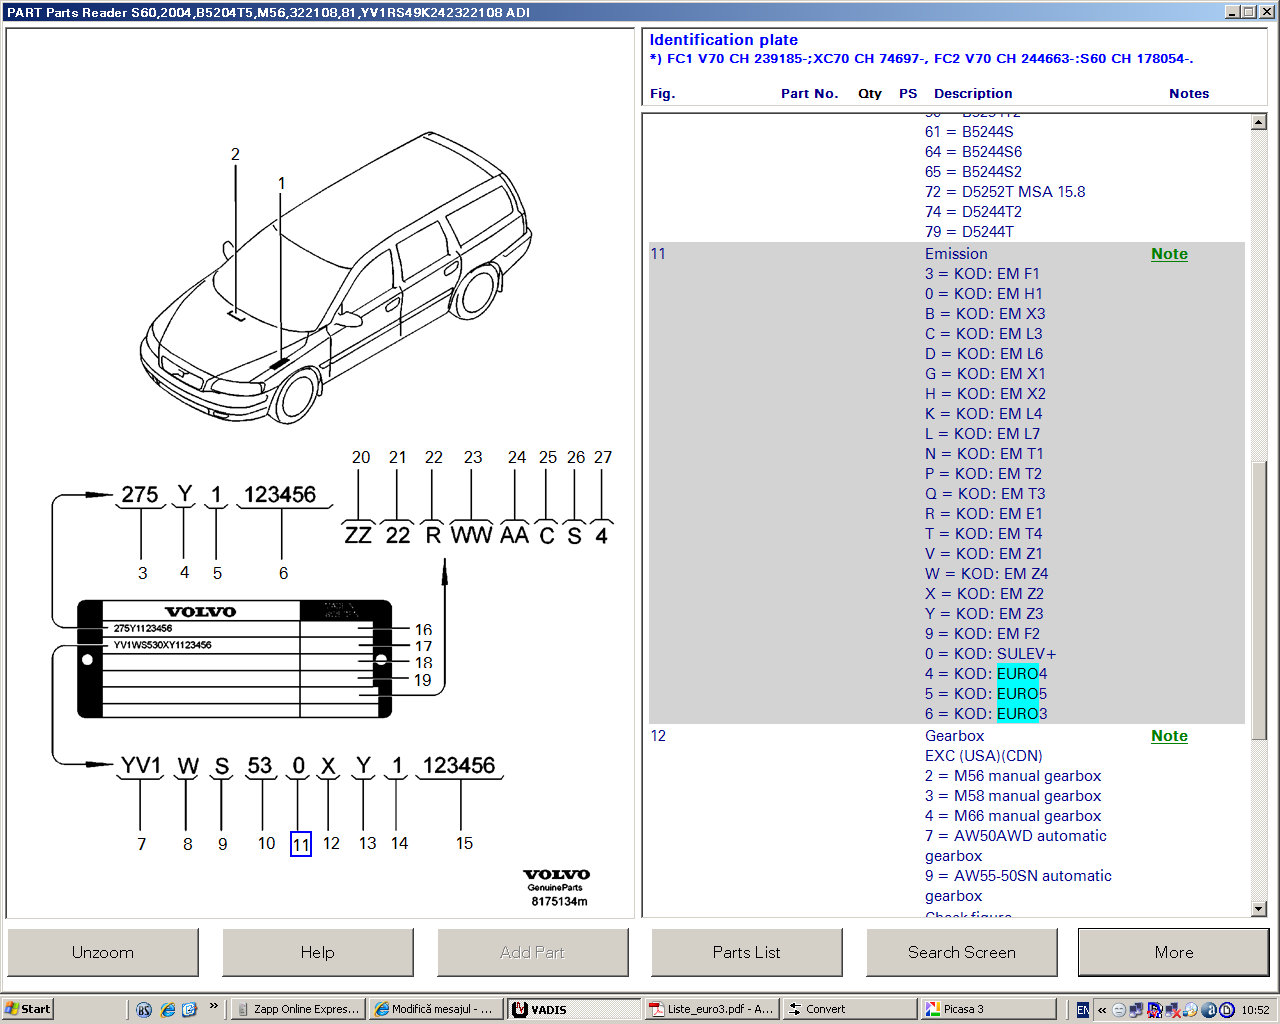The image size is (1280, 1024).
Task: Click figure number 11 in list
Action: coord(658,254)
